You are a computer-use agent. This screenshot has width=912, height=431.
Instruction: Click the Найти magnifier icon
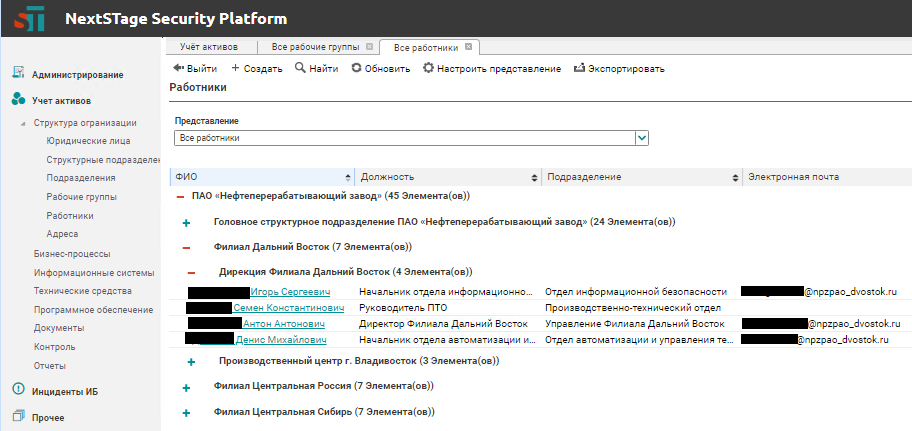tap(299, 69)
